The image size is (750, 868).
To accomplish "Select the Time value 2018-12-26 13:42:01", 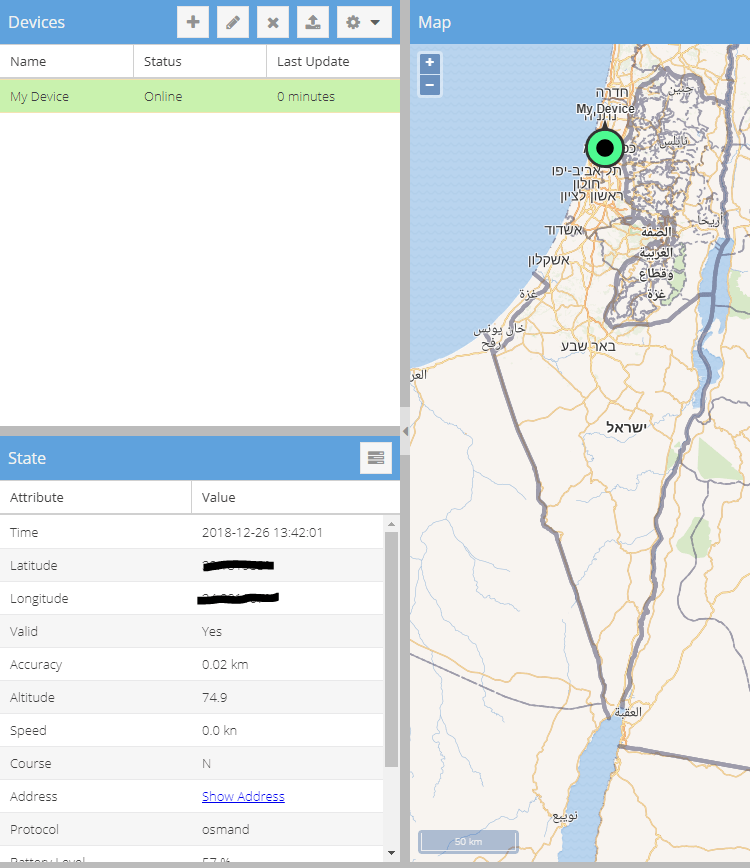I will (262, 533).
